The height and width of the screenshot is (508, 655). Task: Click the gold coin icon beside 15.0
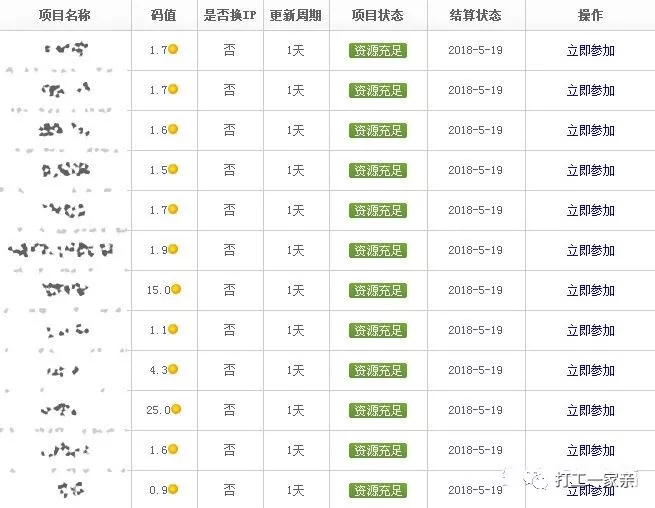tap(176, 290)
